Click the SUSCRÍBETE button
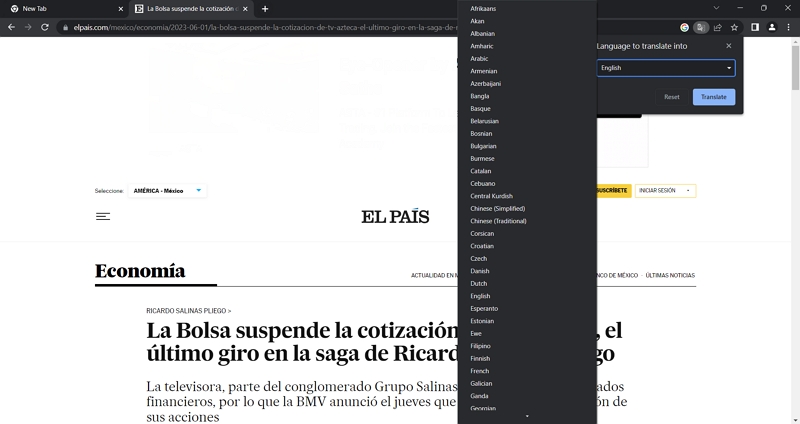Viewport: 800px width, 424px height. (613, 191)
